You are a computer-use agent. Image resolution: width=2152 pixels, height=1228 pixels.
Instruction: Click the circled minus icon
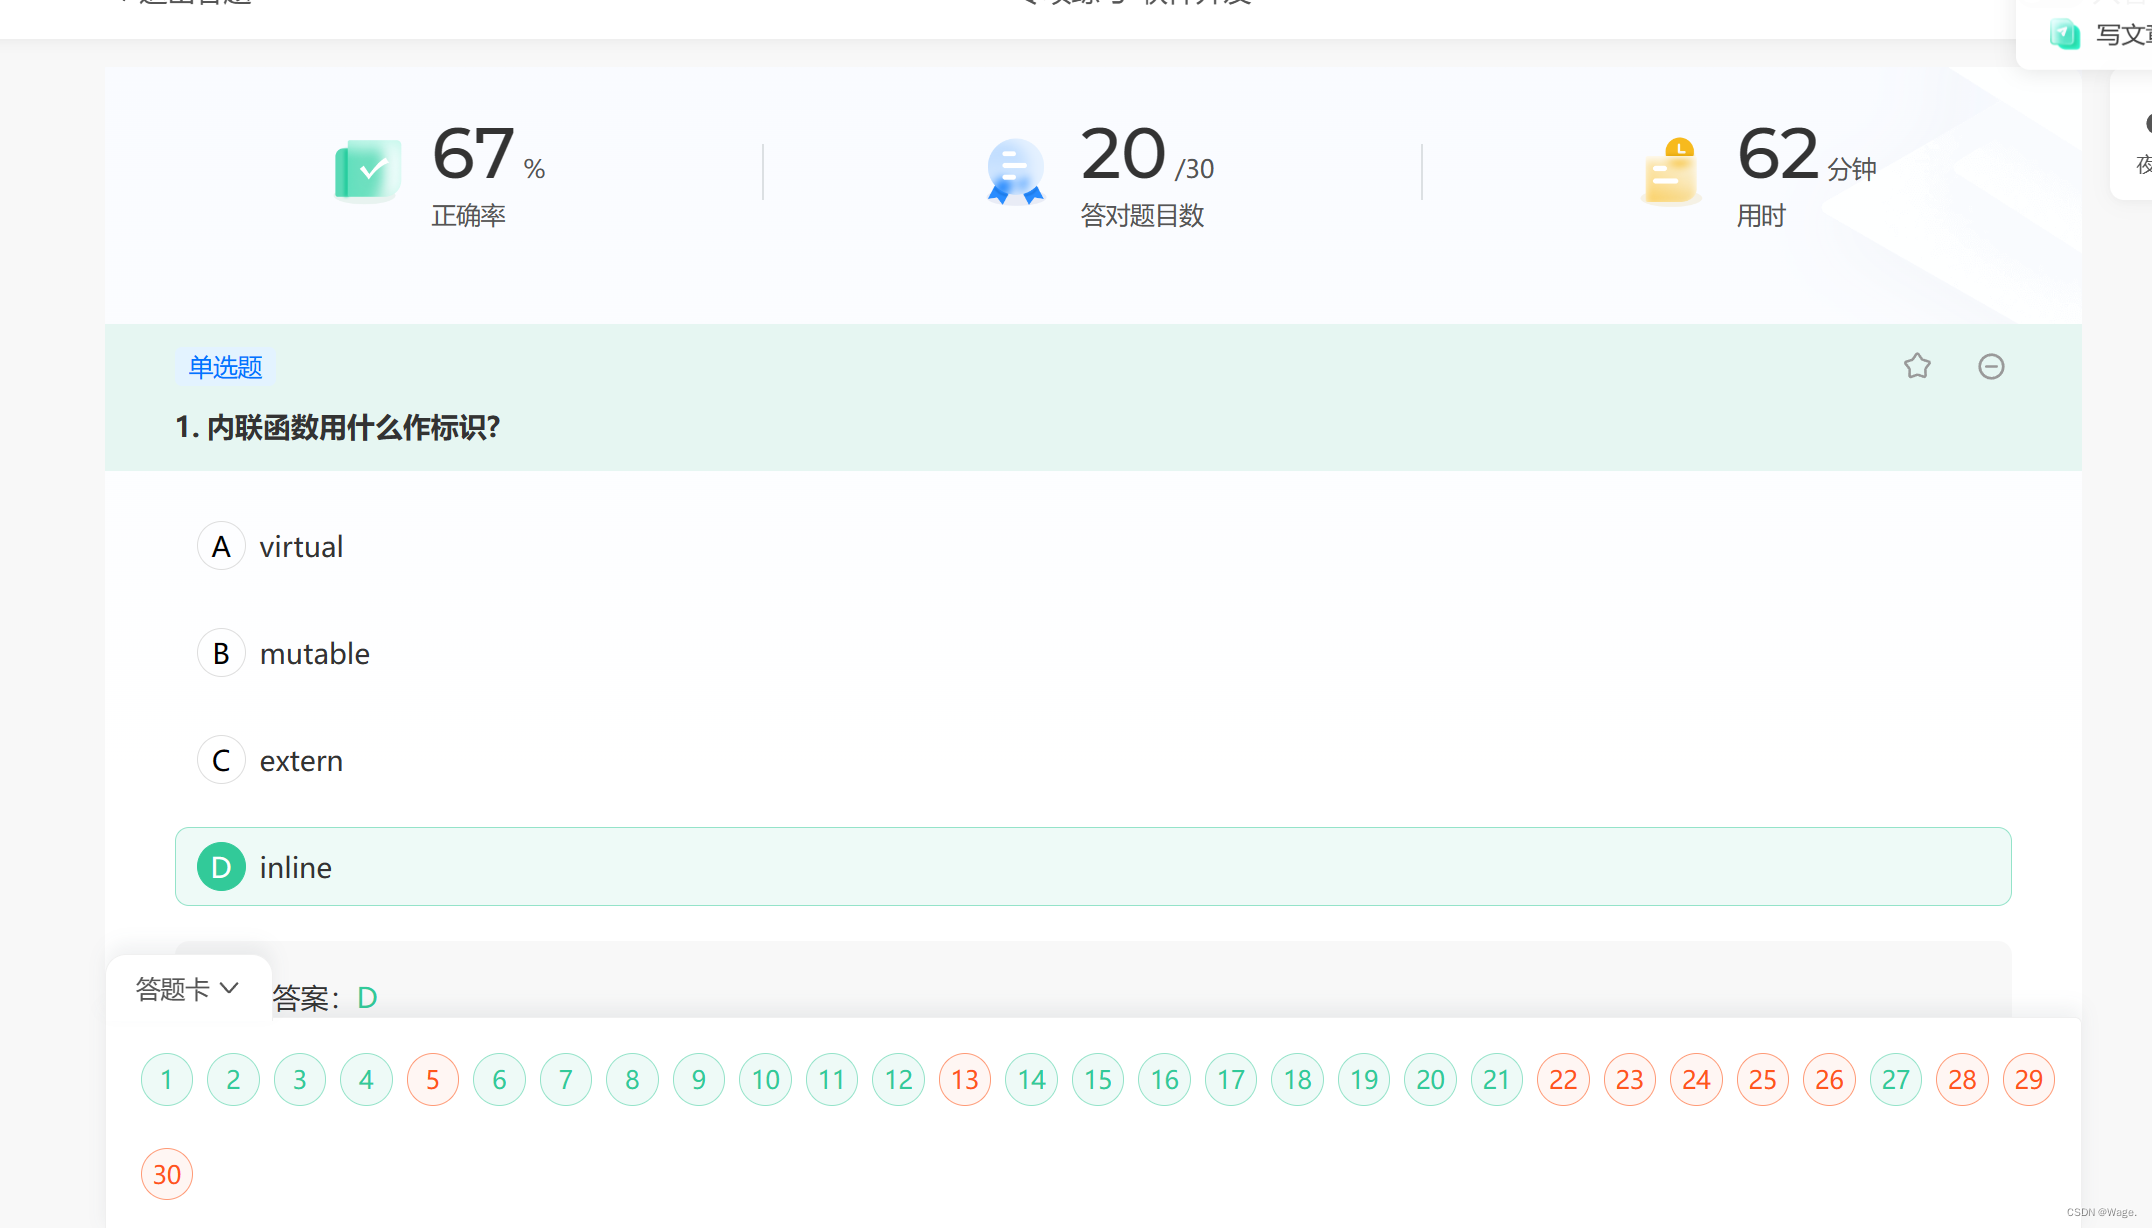[x=1990, y=367]
